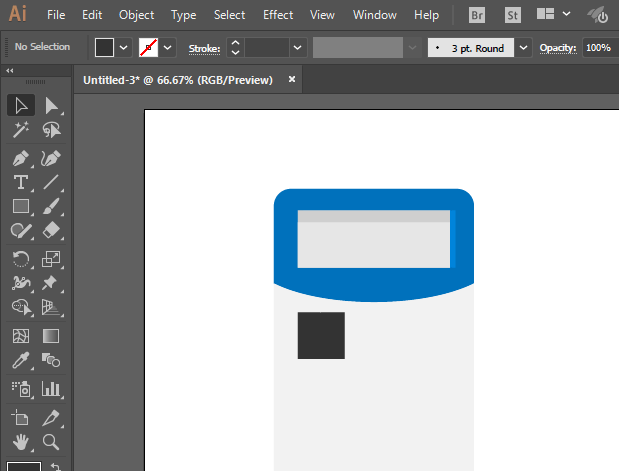Open the stroke color dropdown arrow
The width and height of the screenshot is (619, 471).
tap(168, 47)
